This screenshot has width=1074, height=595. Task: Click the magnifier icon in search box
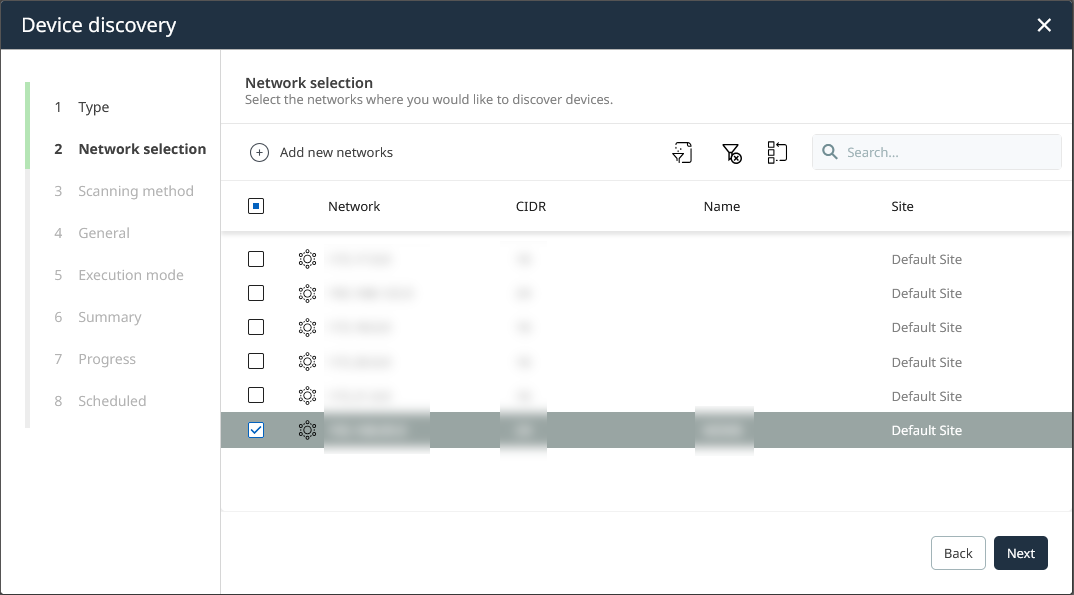[x=829, y=152]
